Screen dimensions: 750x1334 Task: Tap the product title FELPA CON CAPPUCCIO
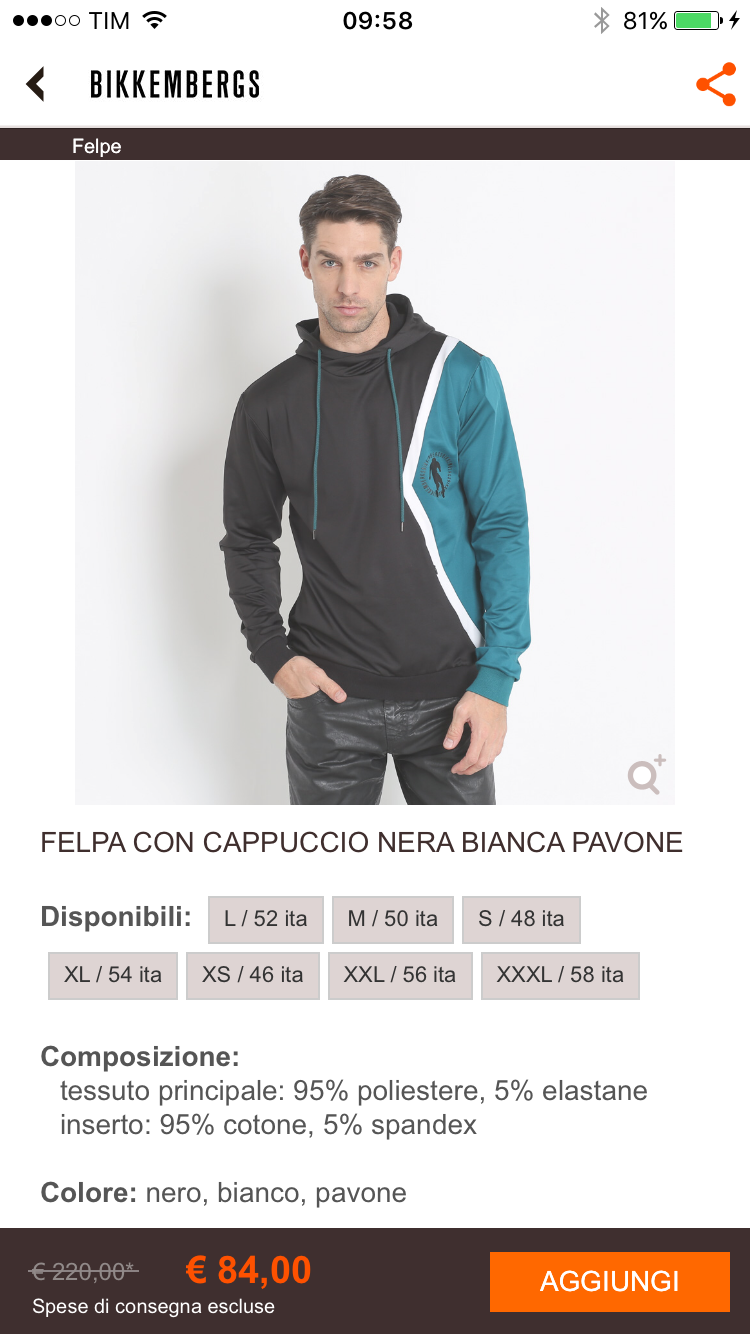click(361, 842)
